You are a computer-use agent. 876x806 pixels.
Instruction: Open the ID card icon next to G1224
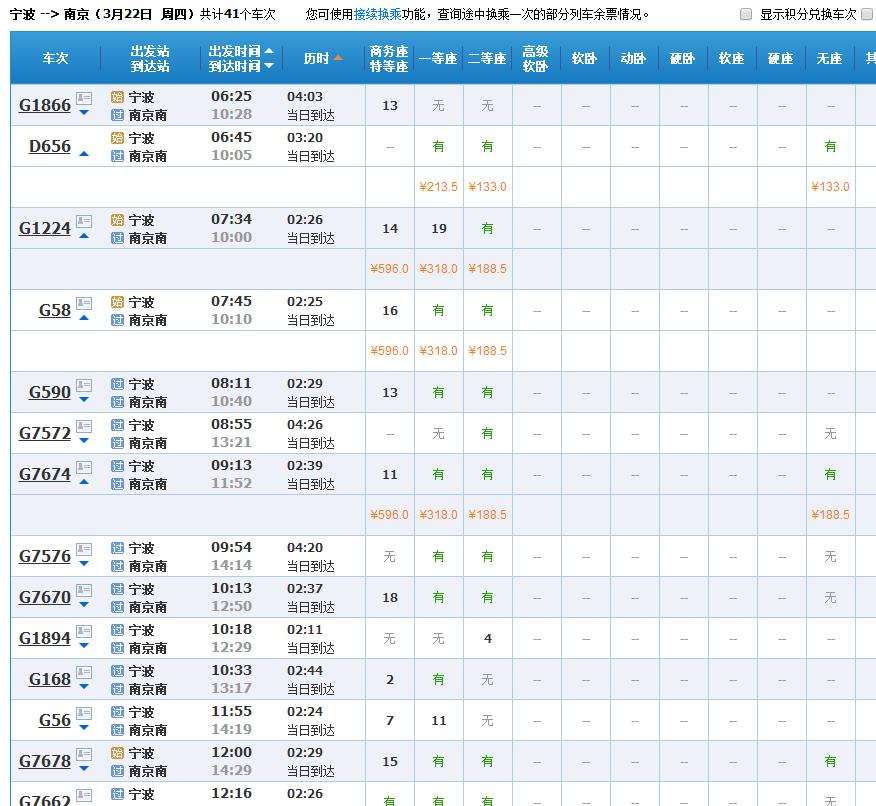coord(84,221)
